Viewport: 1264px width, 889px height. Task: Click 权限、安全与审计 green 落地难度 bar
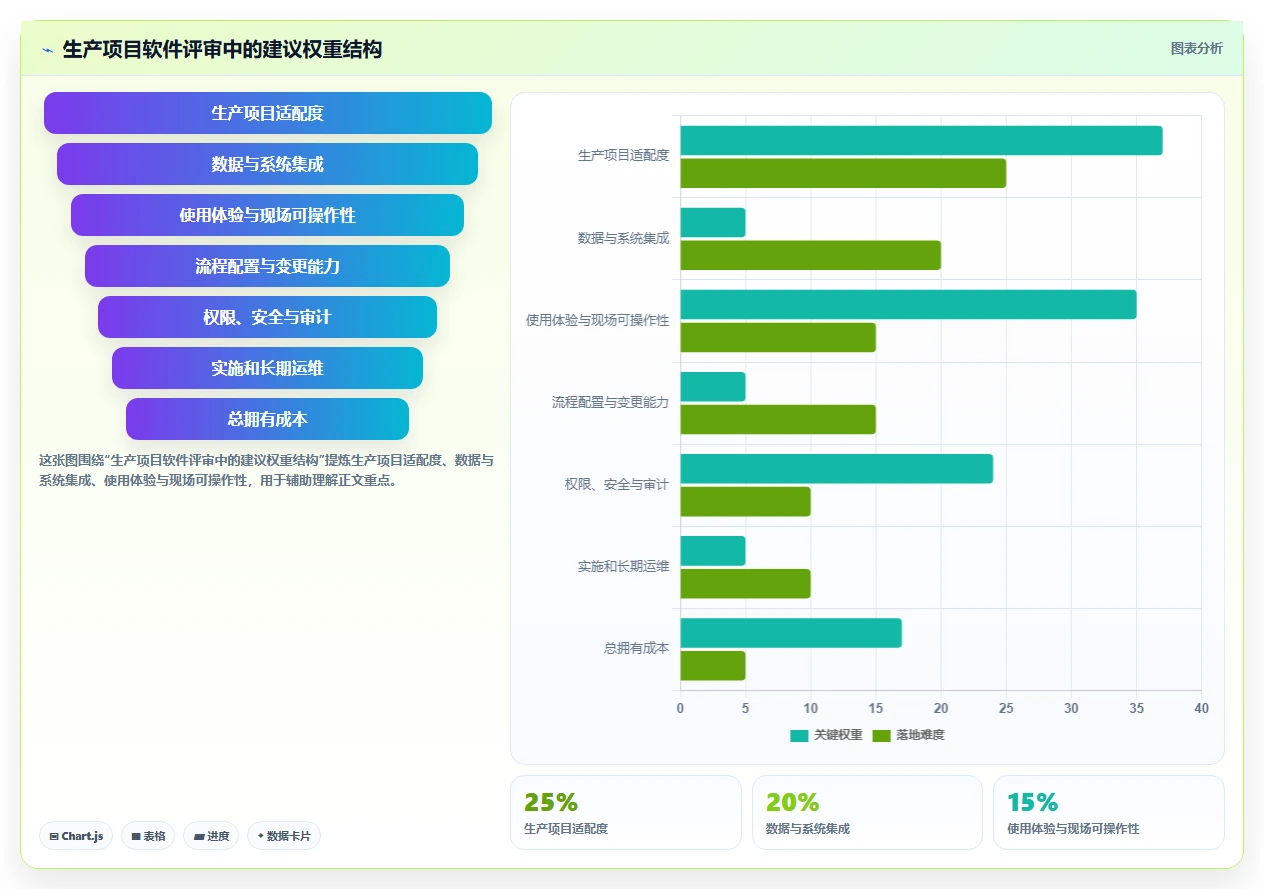(746, 502)
